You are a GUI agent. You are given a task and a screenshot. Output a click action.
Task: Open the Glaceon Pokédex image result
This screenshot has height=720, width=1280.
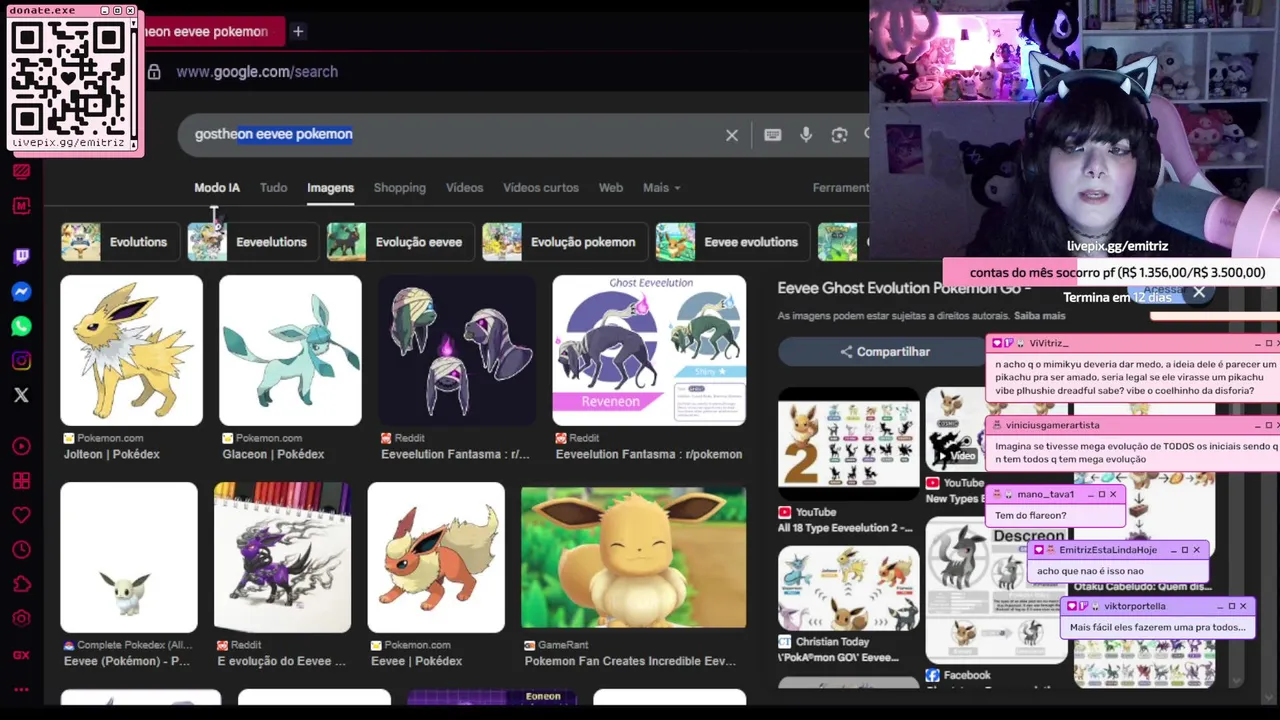[x=290, y=351]
